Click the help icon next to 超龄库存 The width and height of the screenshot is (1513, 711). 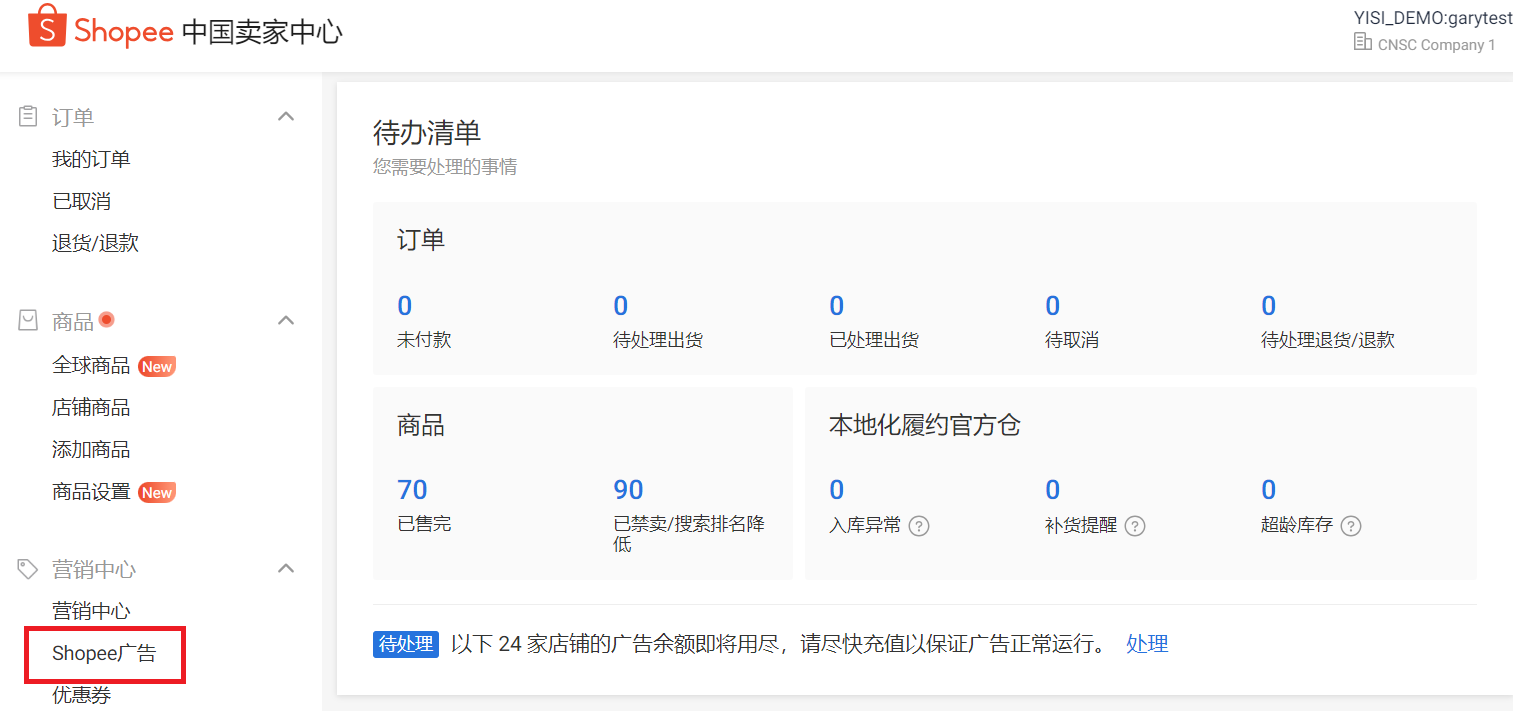(1351, 526)
